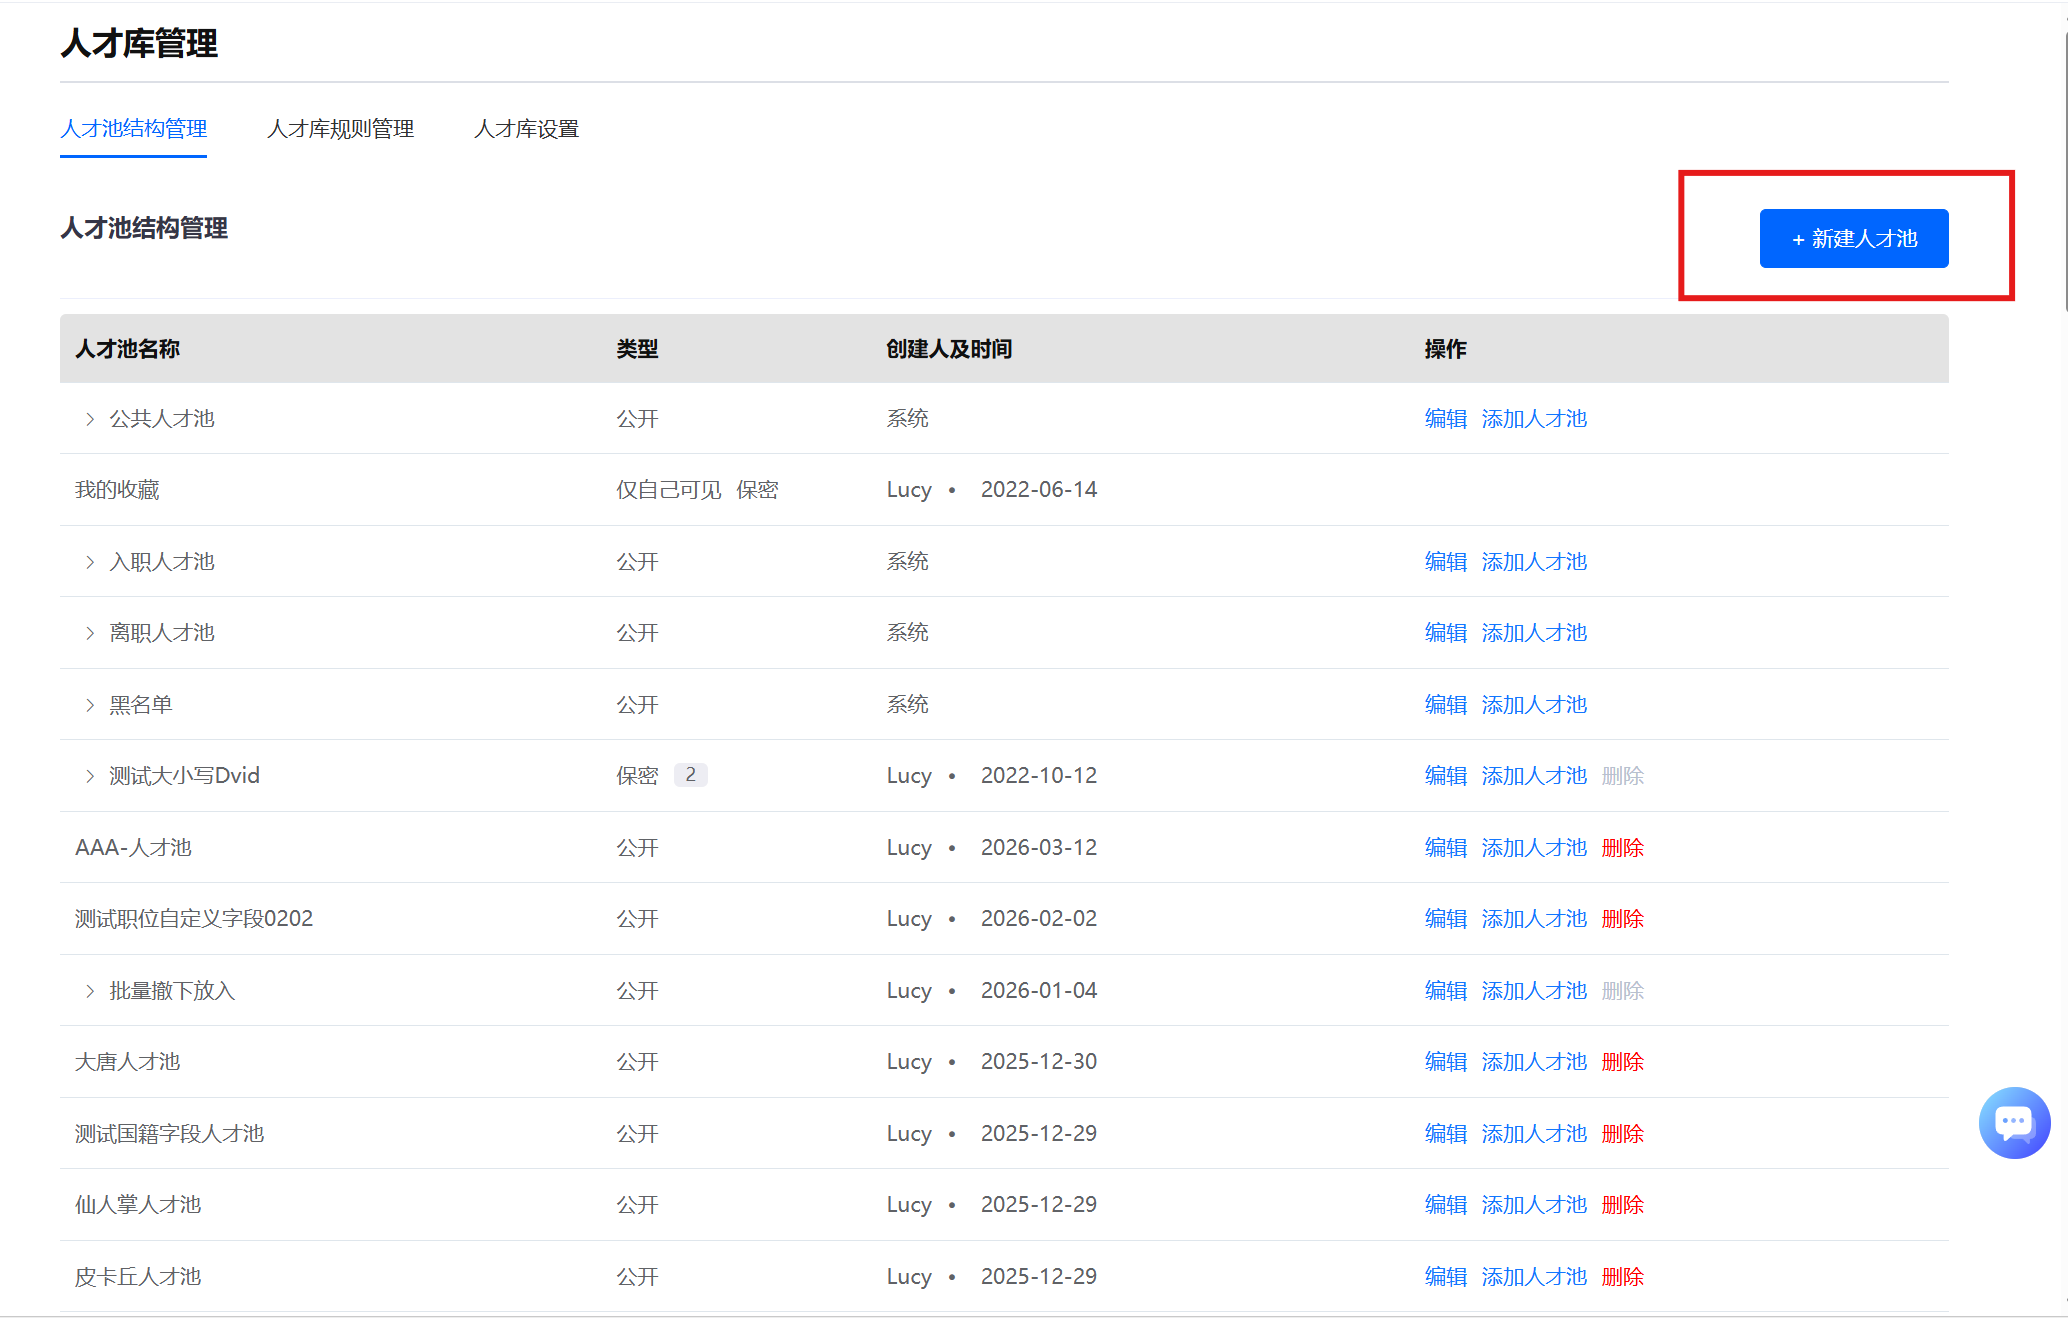Click the 仙人掌人才池 name cell
Screen dimensions: 2068x1318
tap(138, 1205)
